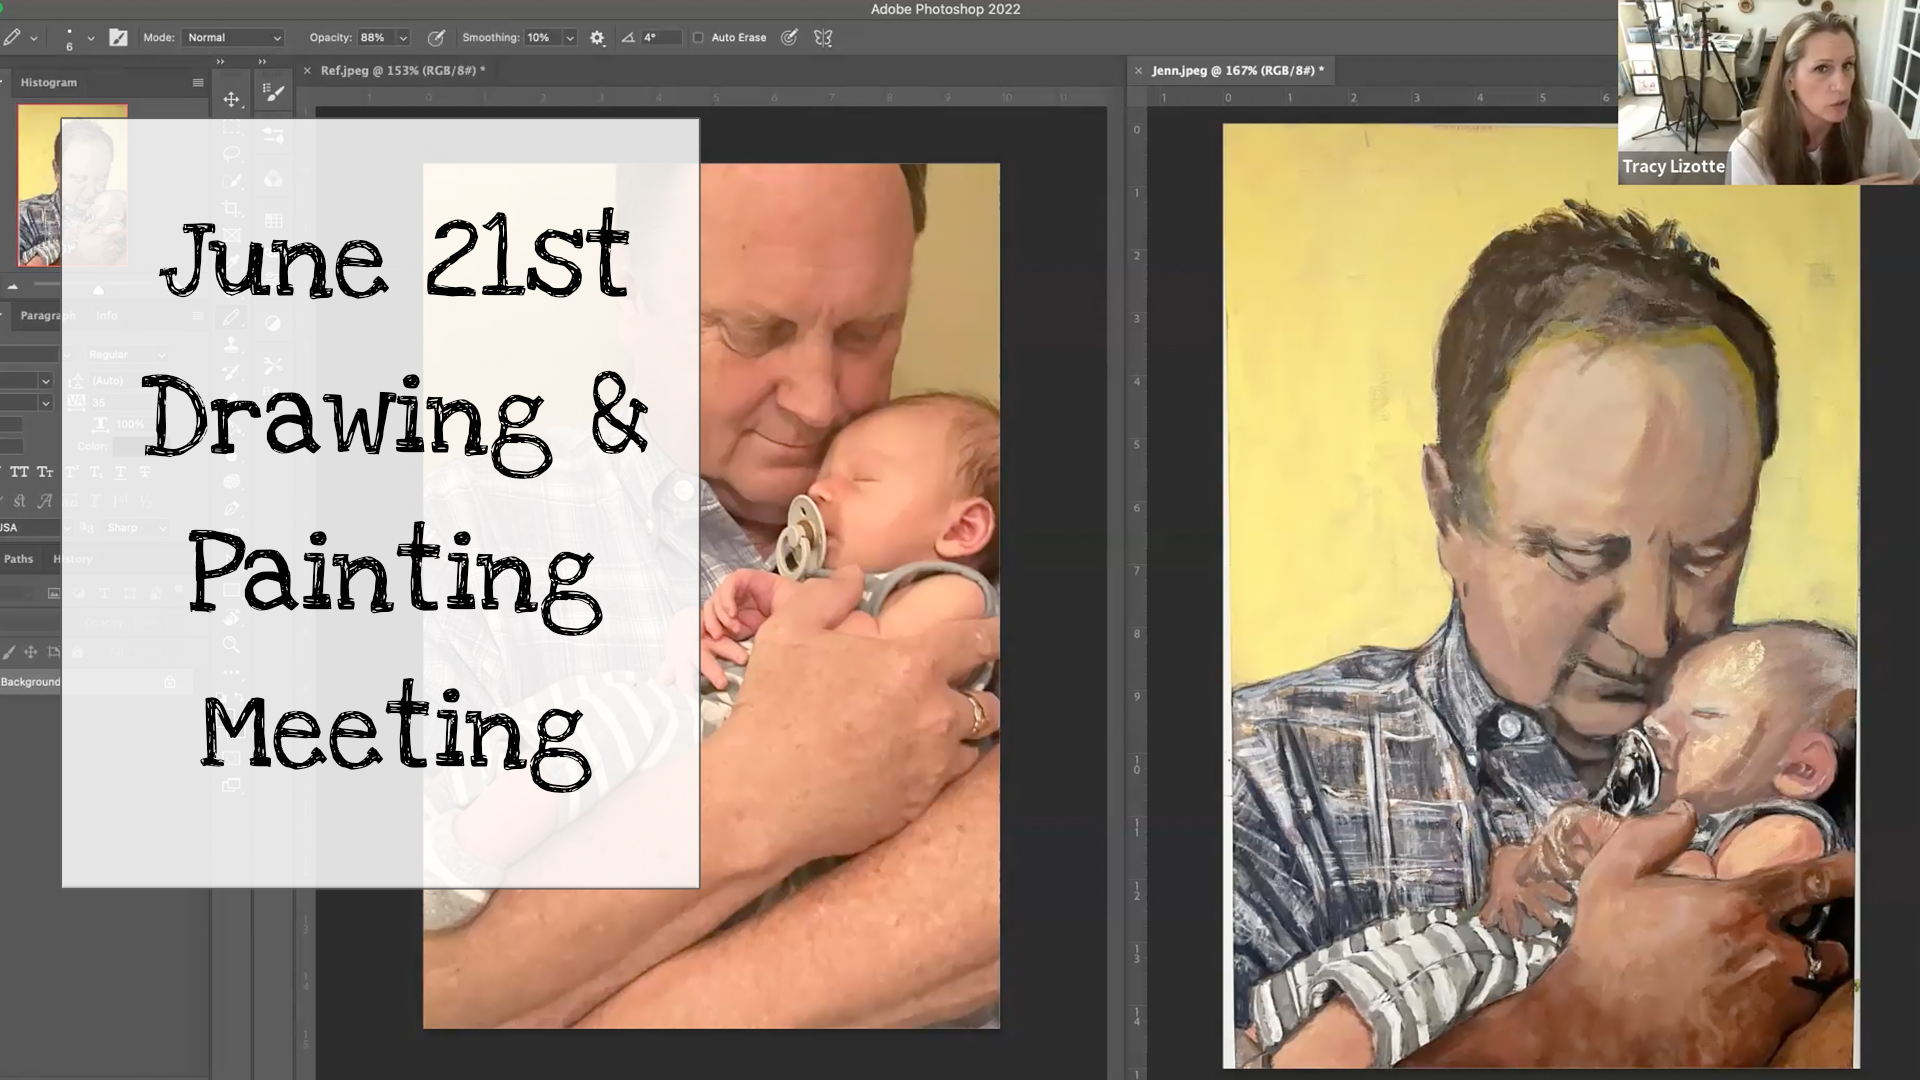Click the zoom-out mountains icon below thumbnail
This screenshot has width=1920, height=1080.
pyautogui.click(x=13, y=286)
